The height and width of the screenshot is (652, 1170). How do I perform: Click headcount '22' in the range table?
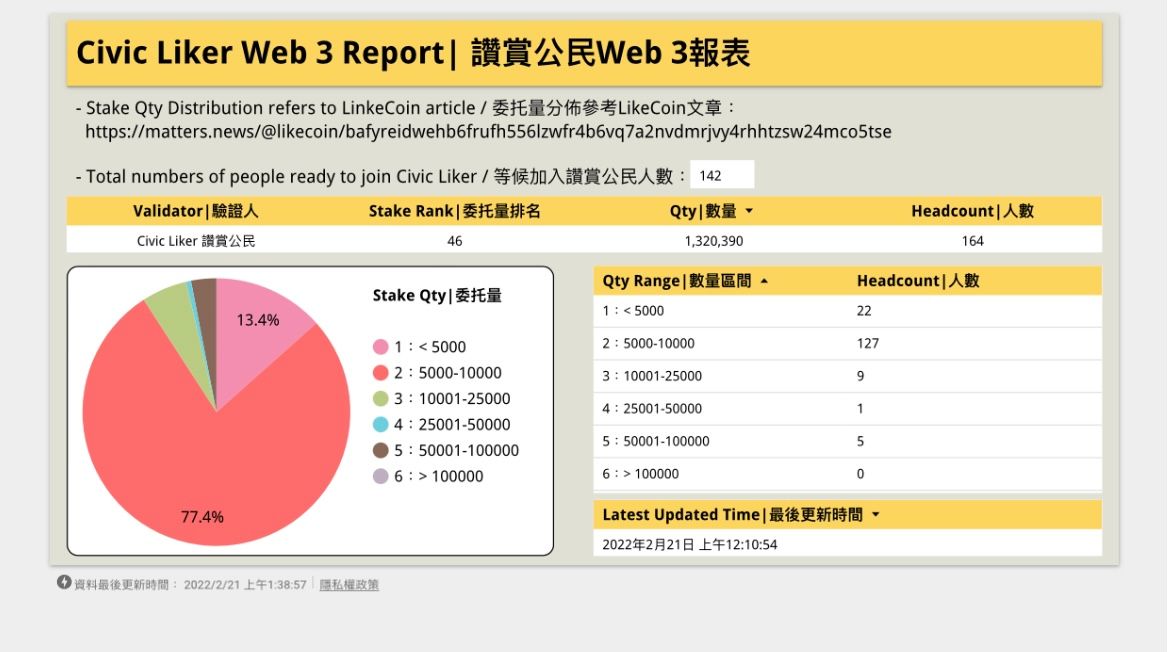pyautogui.click(x=864, y=311)
